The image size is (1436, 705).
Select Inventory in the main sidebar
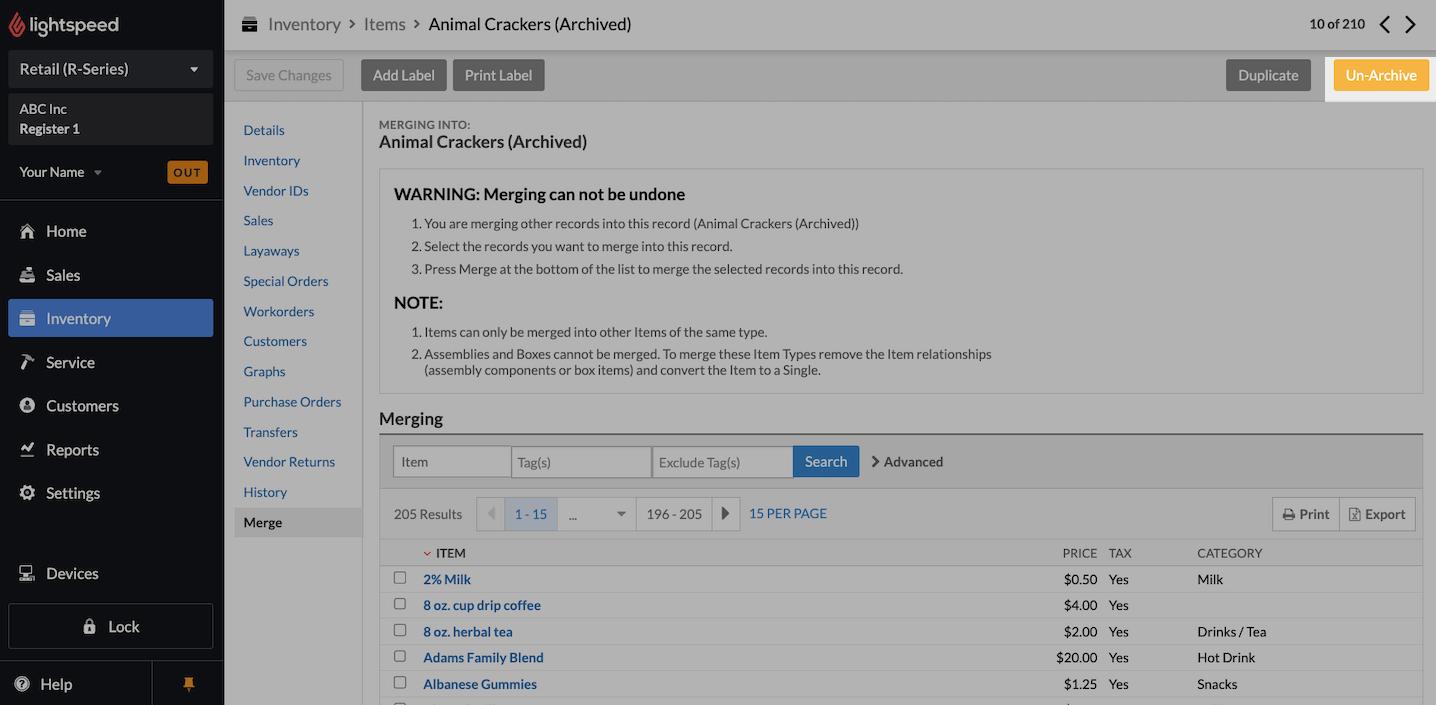pos(110,318)
